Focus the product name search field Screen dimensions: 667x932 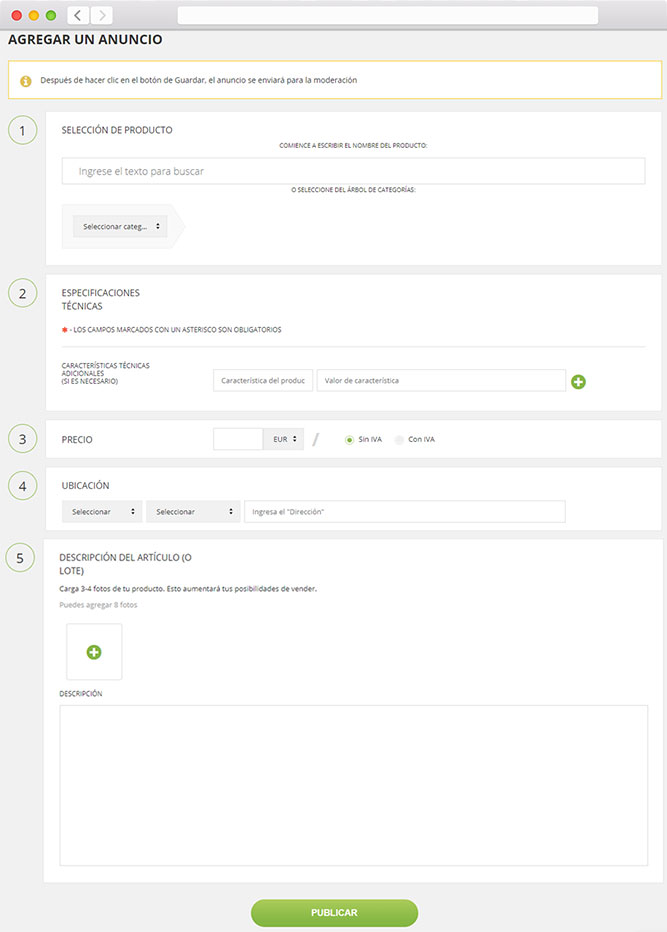tap(353, 171)
